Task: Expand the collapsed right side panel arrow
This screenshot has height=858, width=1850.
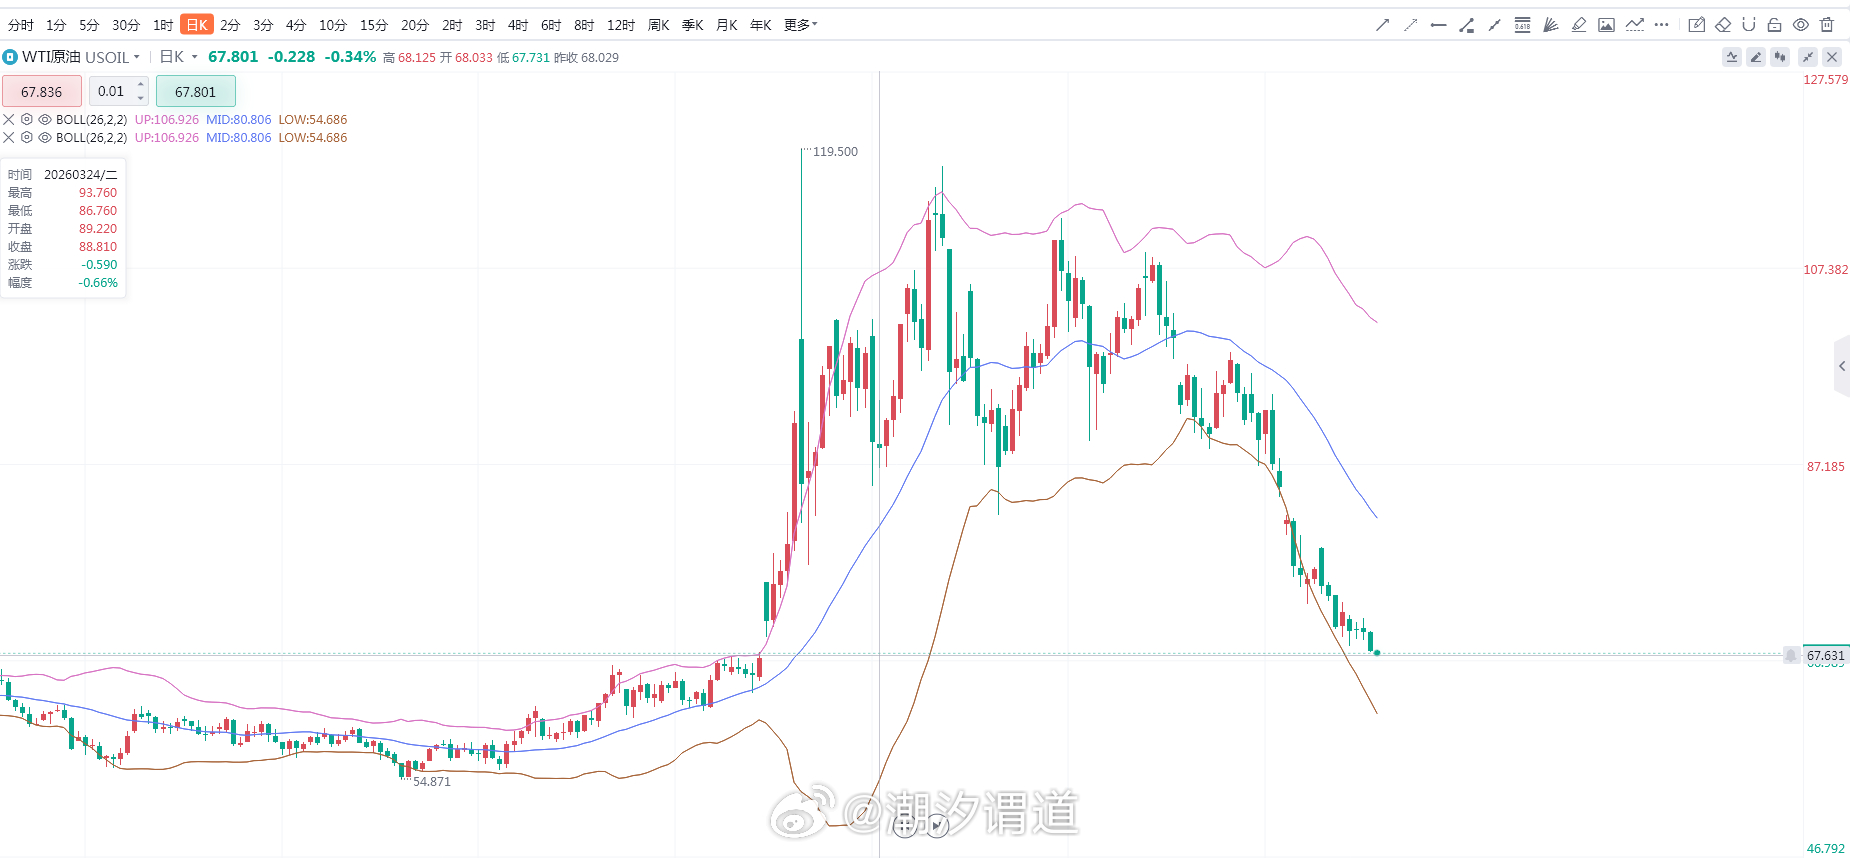Action: click(1842, 366)
